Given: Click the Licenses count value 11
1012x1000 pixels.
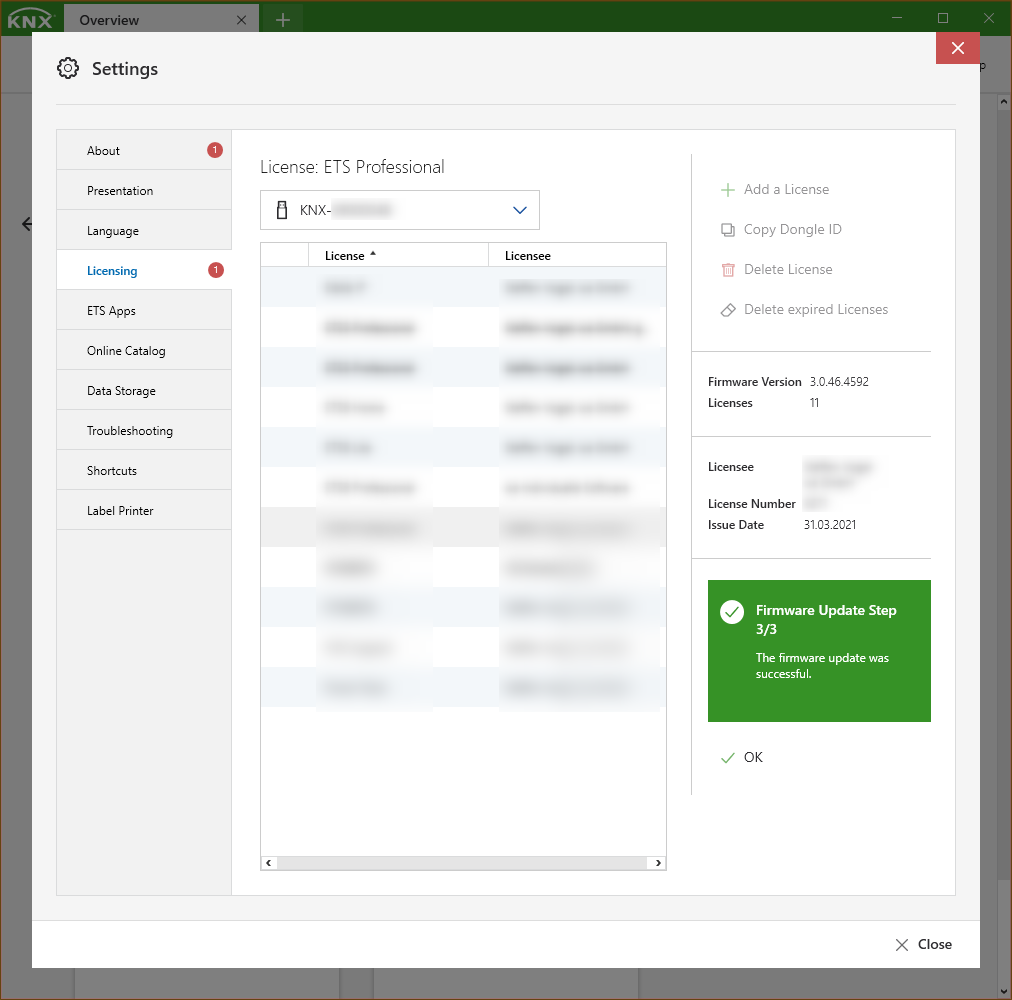Looking at the screenshot, I should [x=815, y=403].
